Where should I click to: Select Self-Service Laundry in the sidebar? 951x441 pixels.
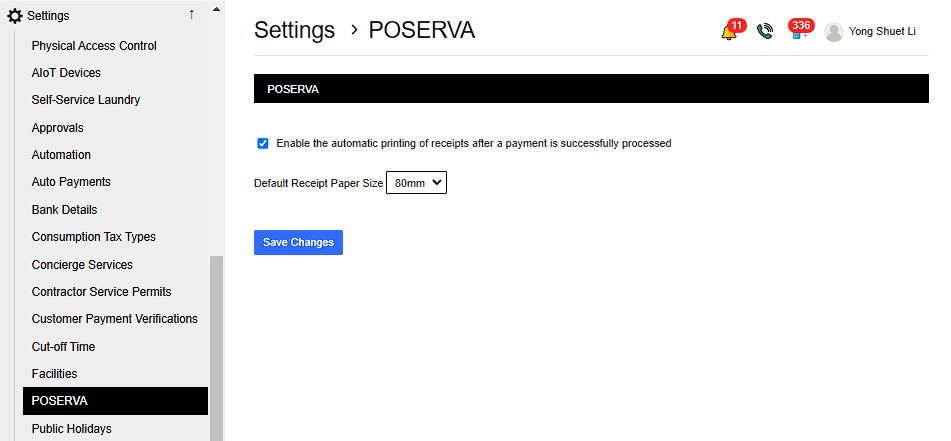[x=86, y=100]
